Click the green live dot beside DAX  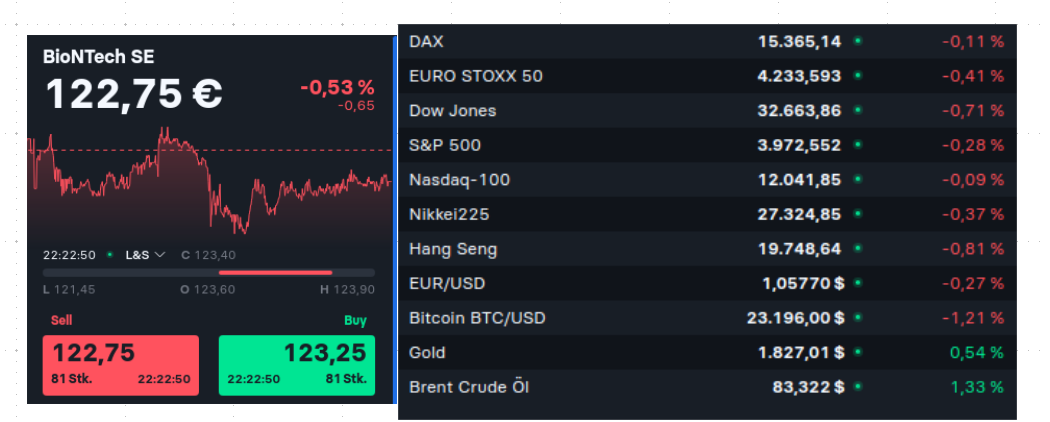(x=858, y=42)
